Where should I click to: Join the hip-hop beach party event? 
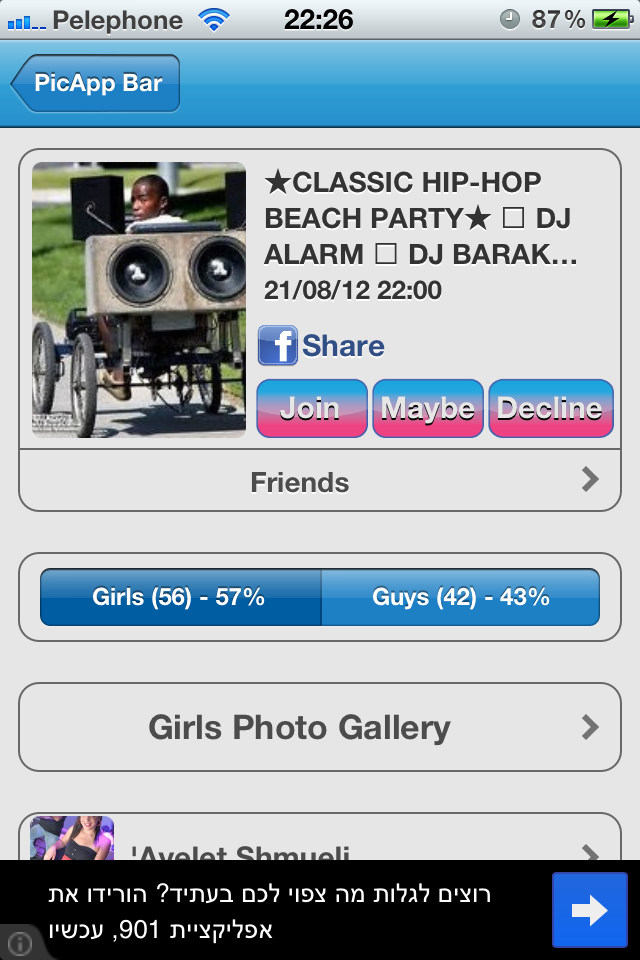tap(312, 408)
